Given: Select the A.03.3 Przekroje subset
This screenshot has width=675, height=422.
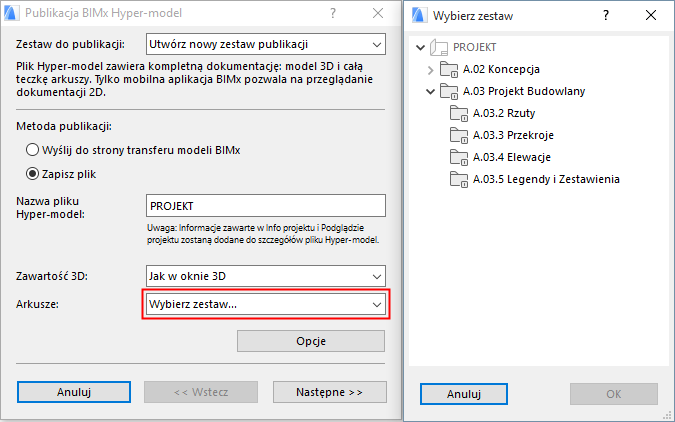Looking at the screenshot, I should coord(513,135).
